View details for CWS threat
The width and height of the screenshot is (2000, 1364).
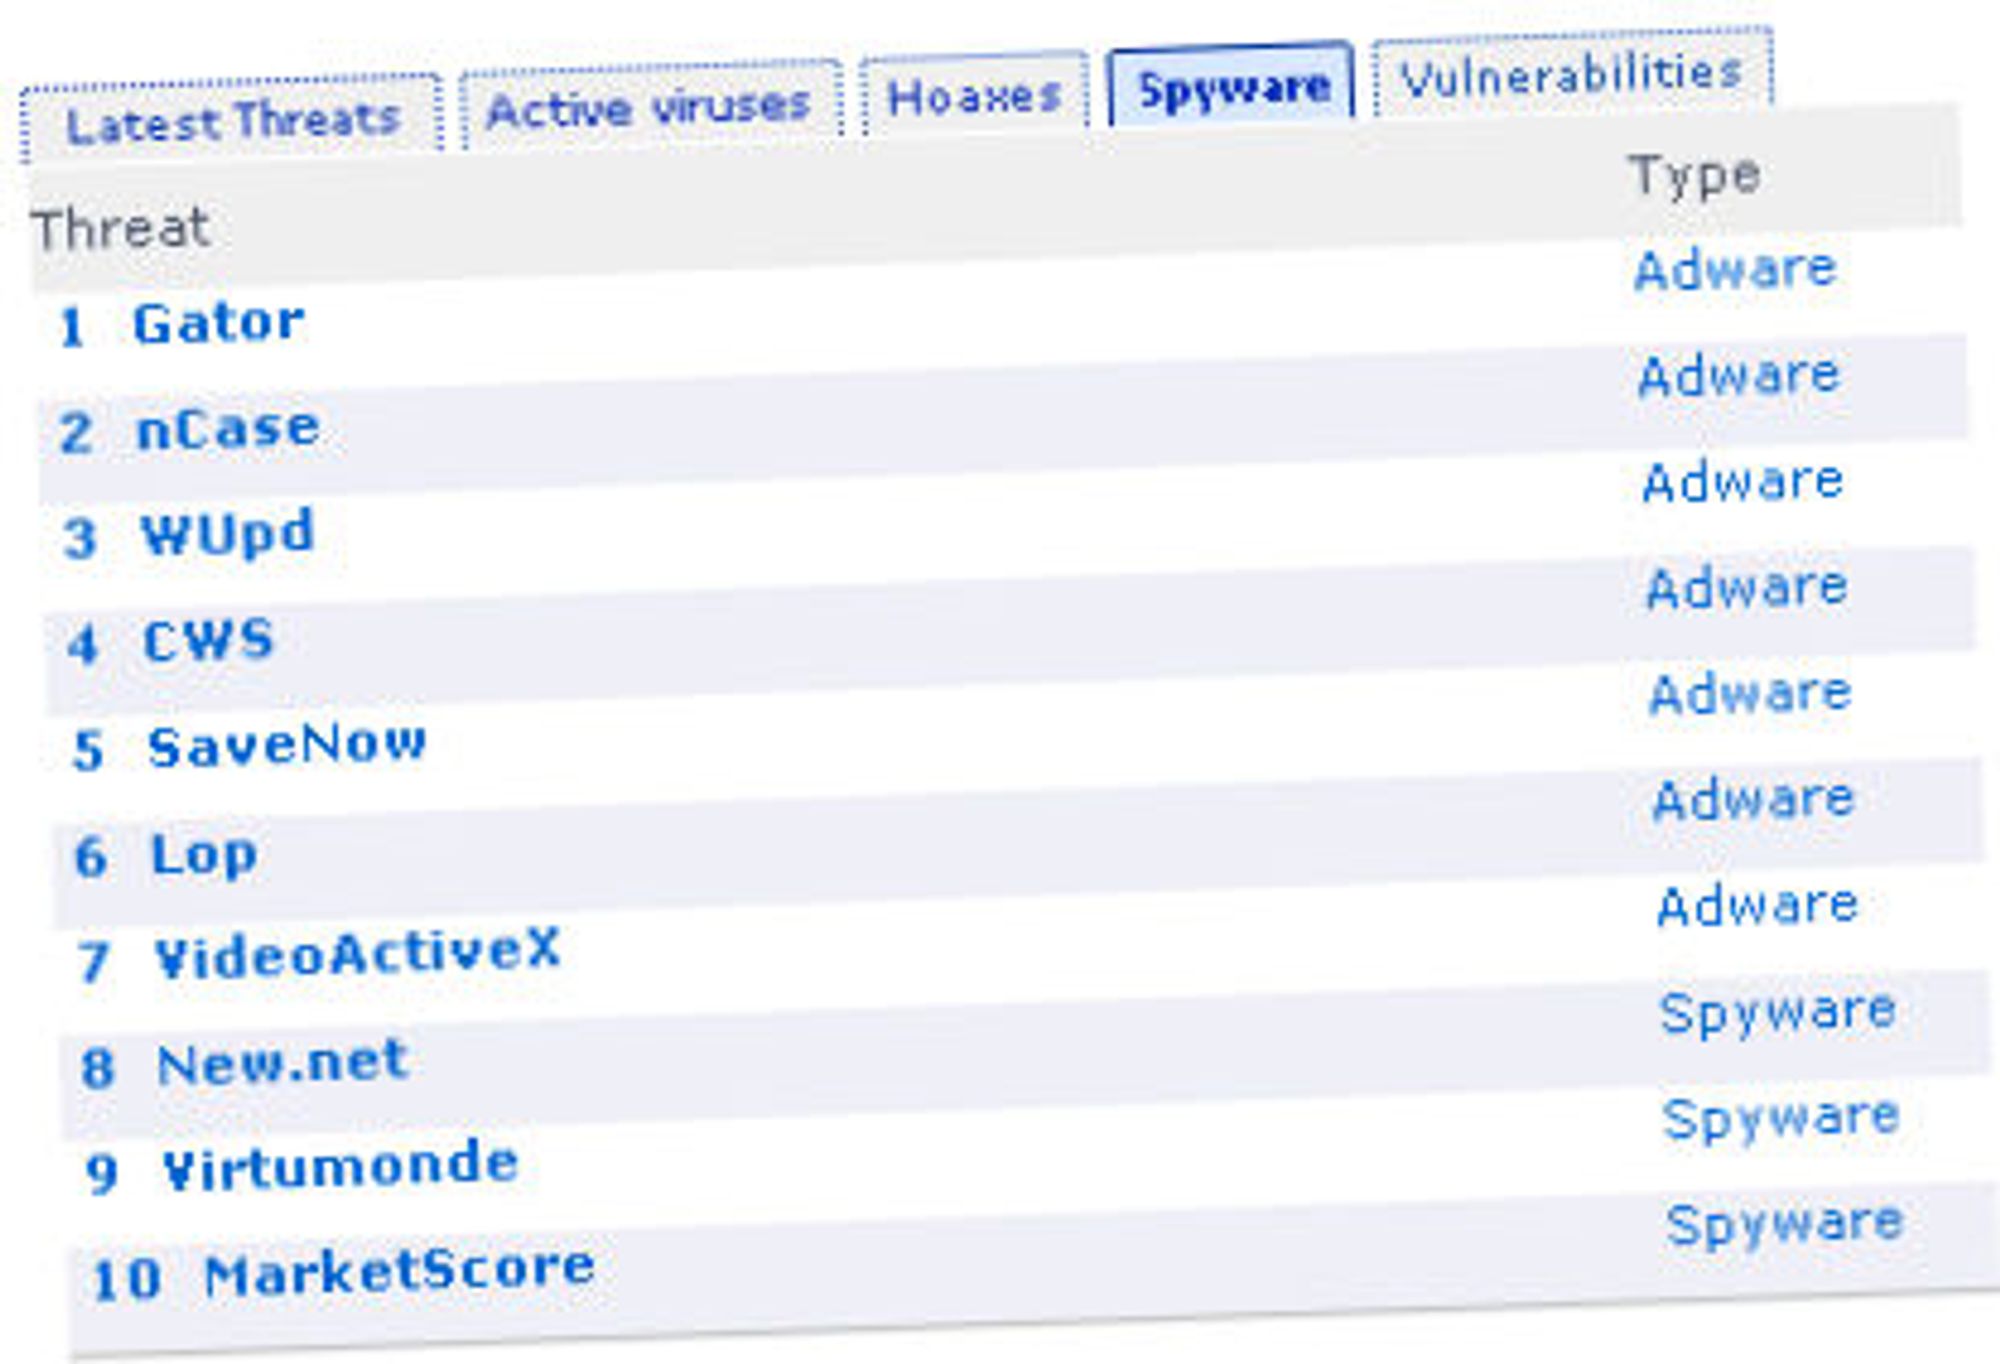point(208,639)
